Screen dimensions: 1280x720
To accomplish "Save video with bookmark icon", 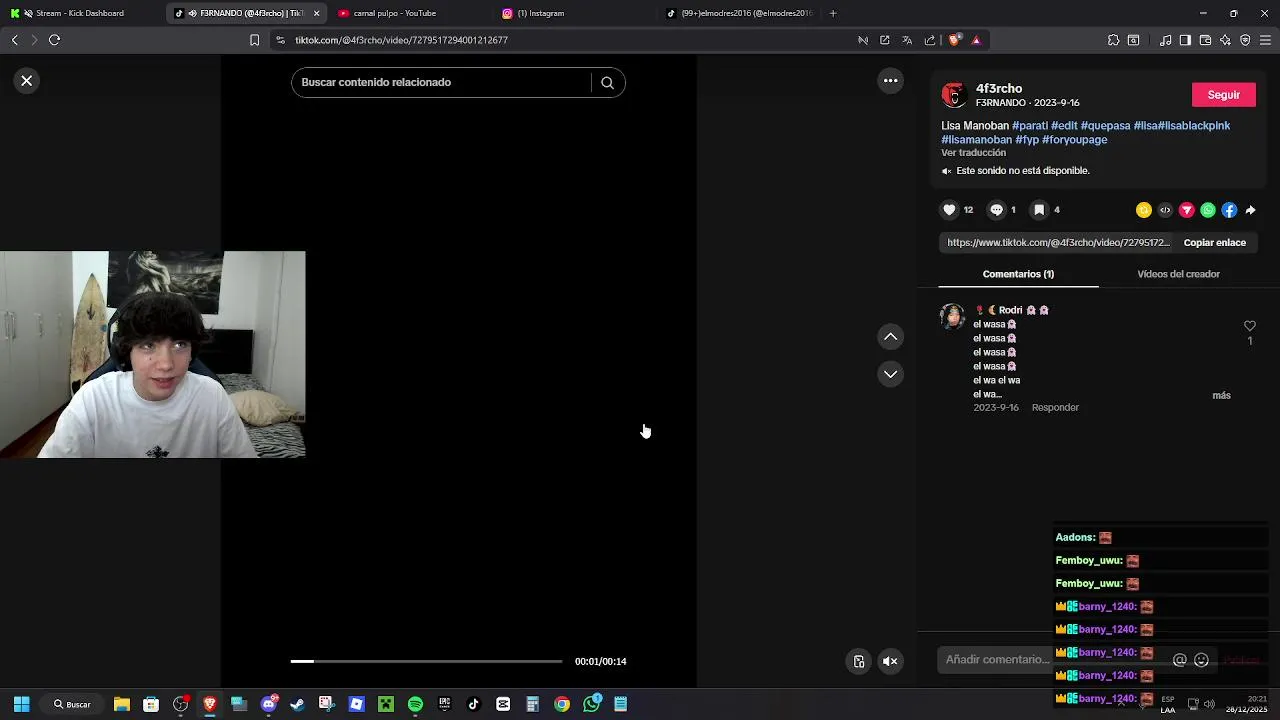I will pyautogui.click(x=1039, y=210).
